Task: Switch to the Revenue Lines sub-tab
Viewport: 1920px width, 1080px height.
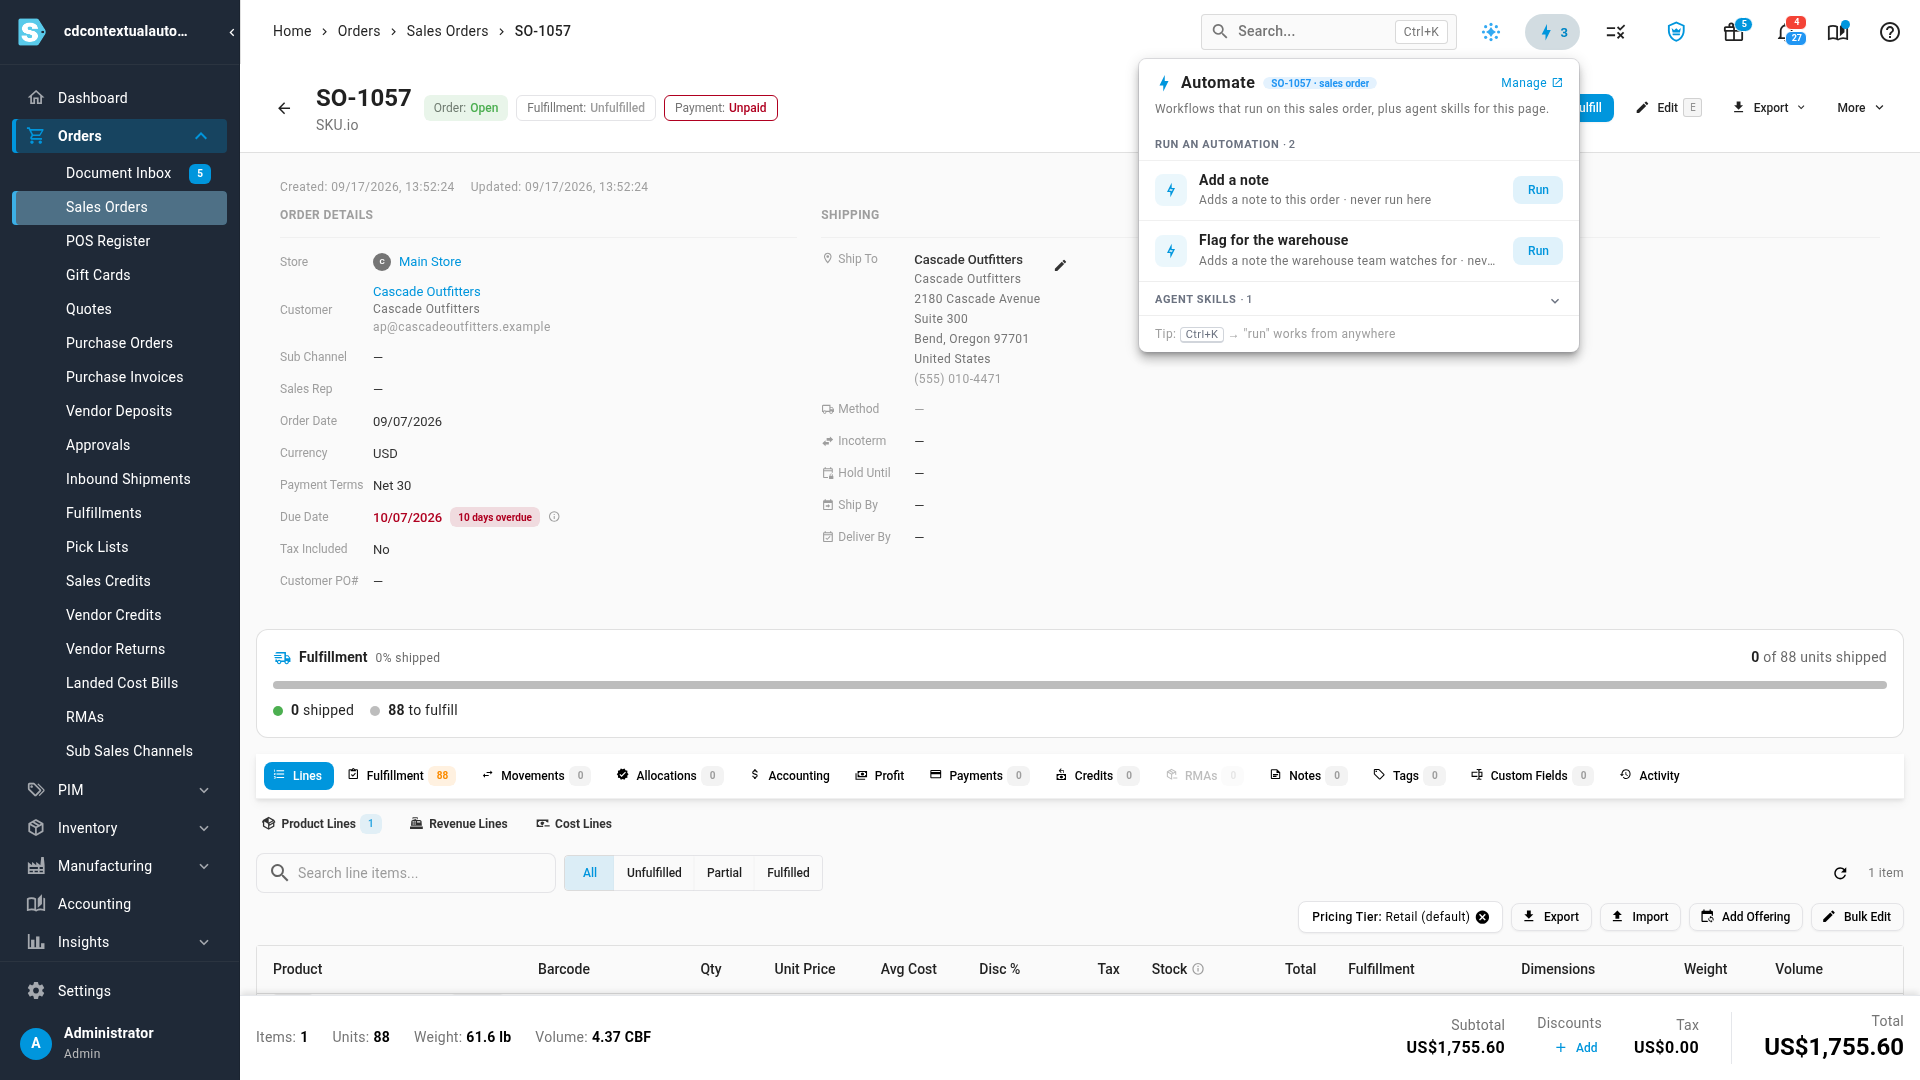Action: [x=459, y=824]
